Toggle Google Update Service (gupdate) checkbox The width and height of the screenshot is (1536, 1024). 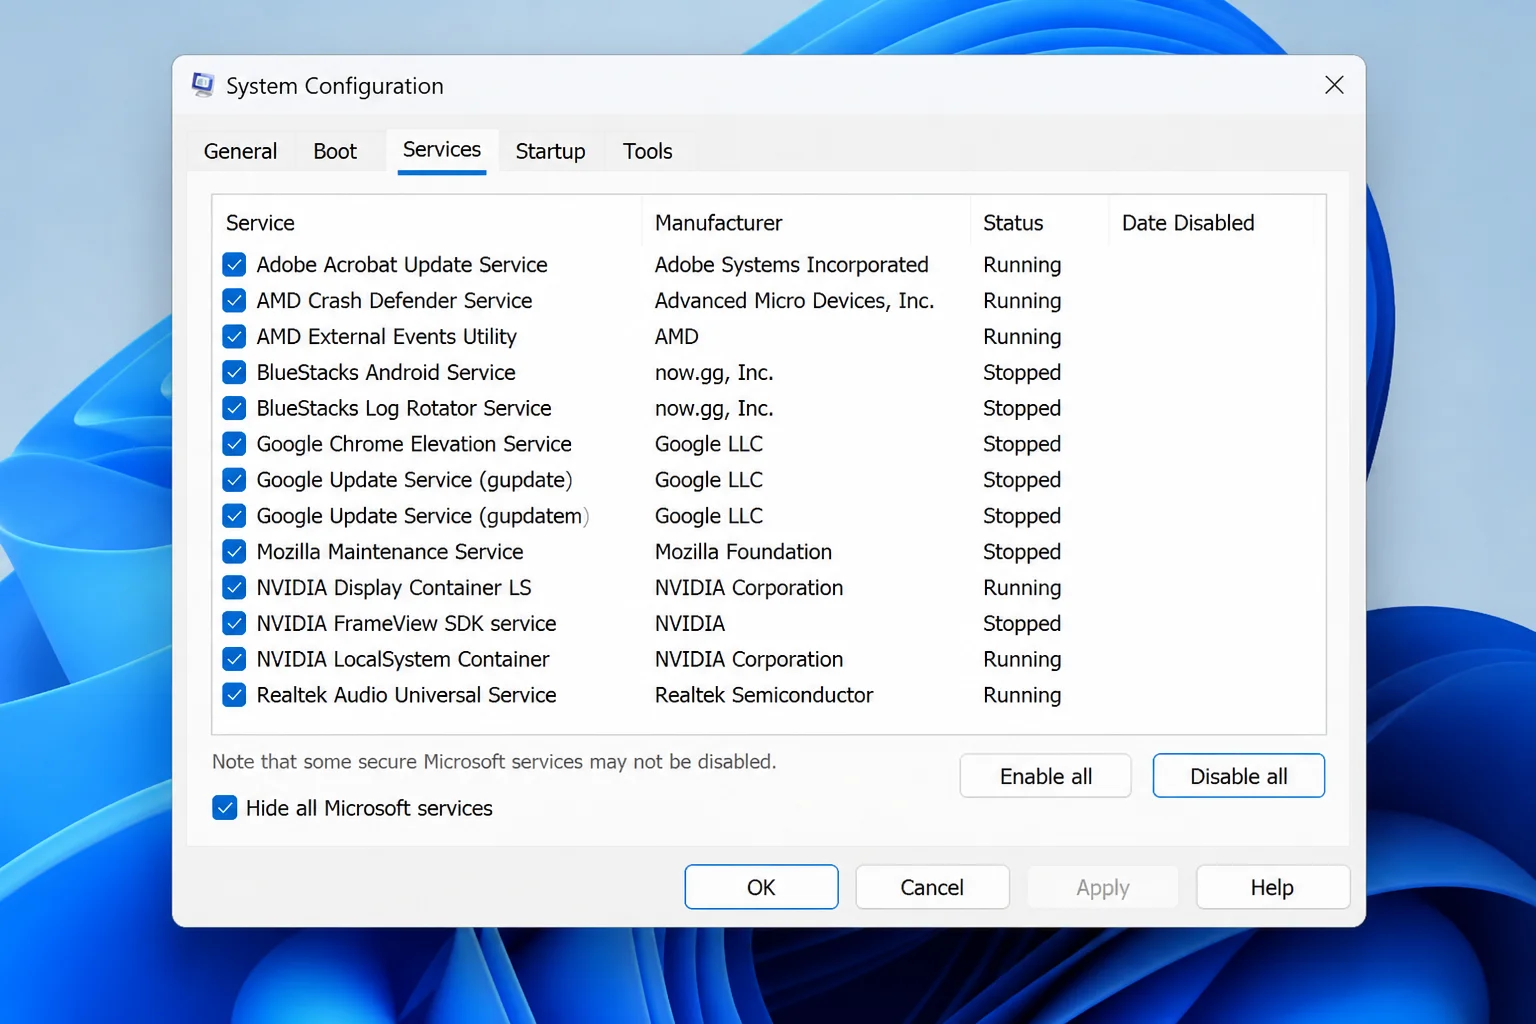(234, 480)
